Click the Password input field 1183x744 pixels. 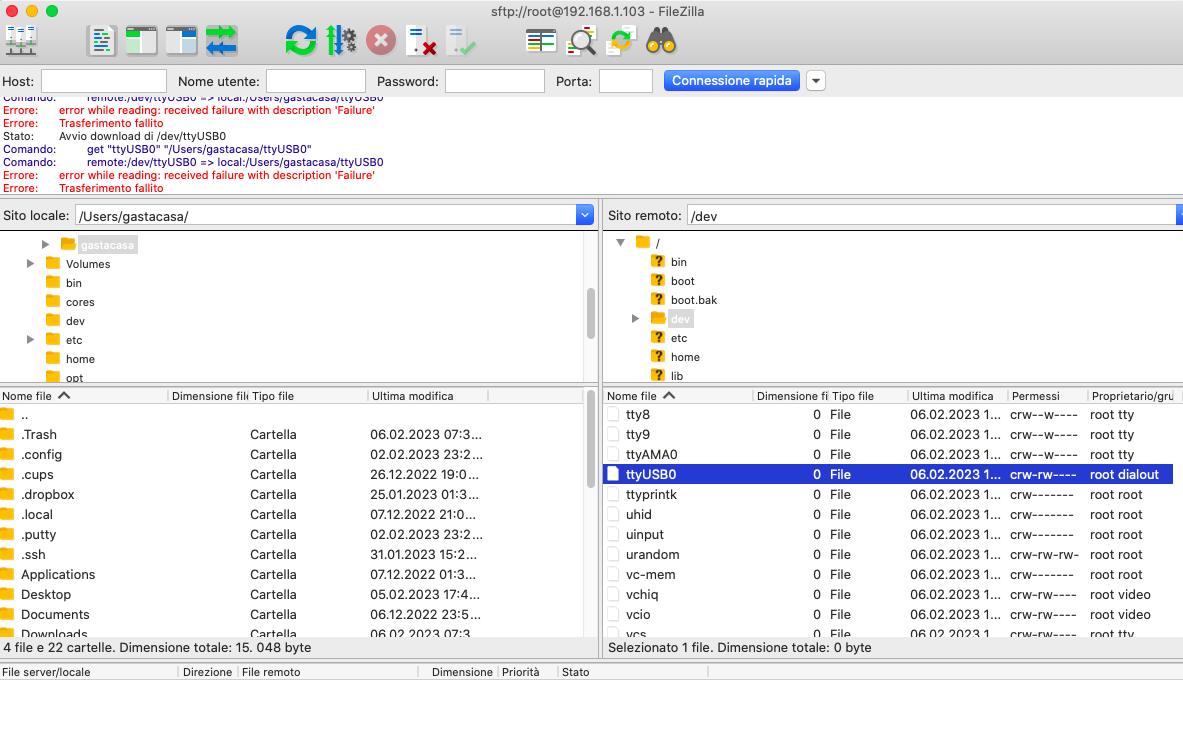495,81
